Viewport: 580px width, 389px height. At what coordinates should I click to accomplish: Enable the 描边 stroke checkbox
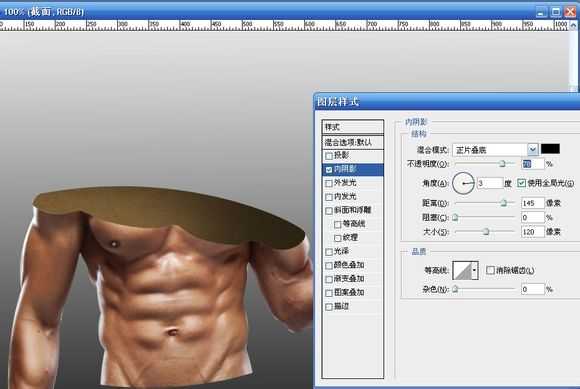(328, 307)
